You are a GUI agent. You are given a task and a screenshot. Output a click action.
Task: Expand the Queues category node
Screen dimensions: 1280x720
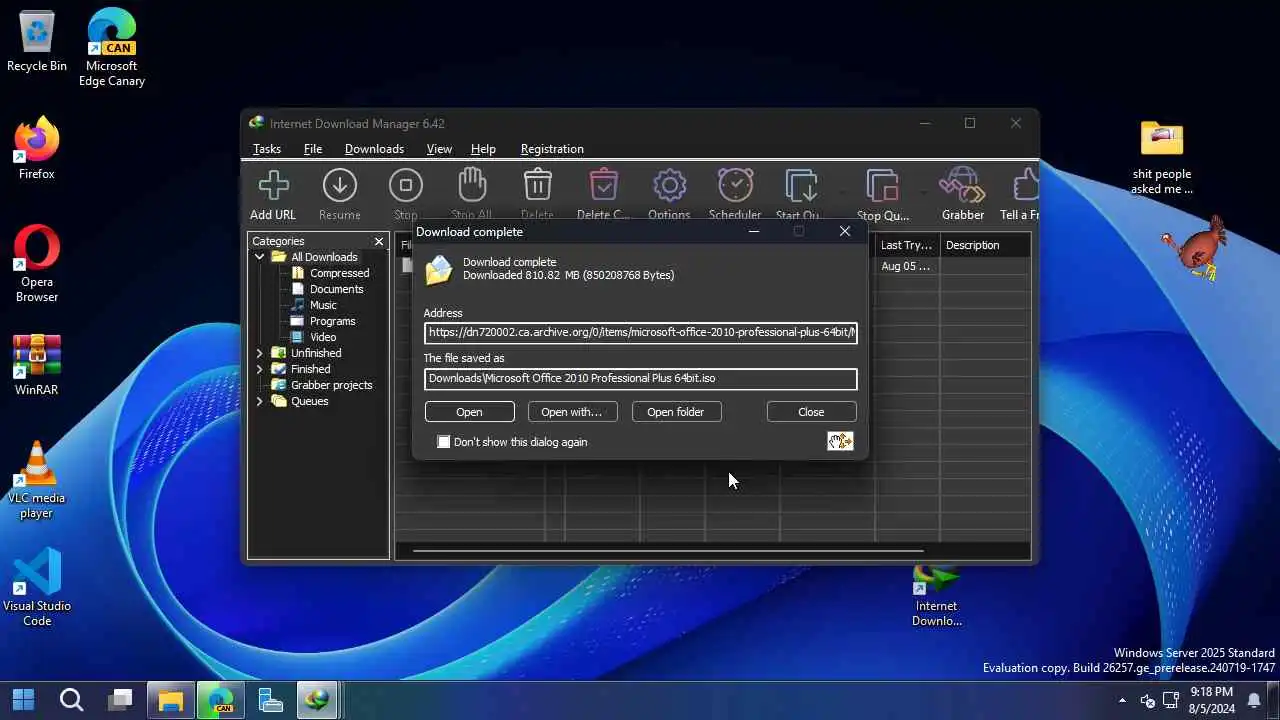pyautogui.click(x=260, y=401)
